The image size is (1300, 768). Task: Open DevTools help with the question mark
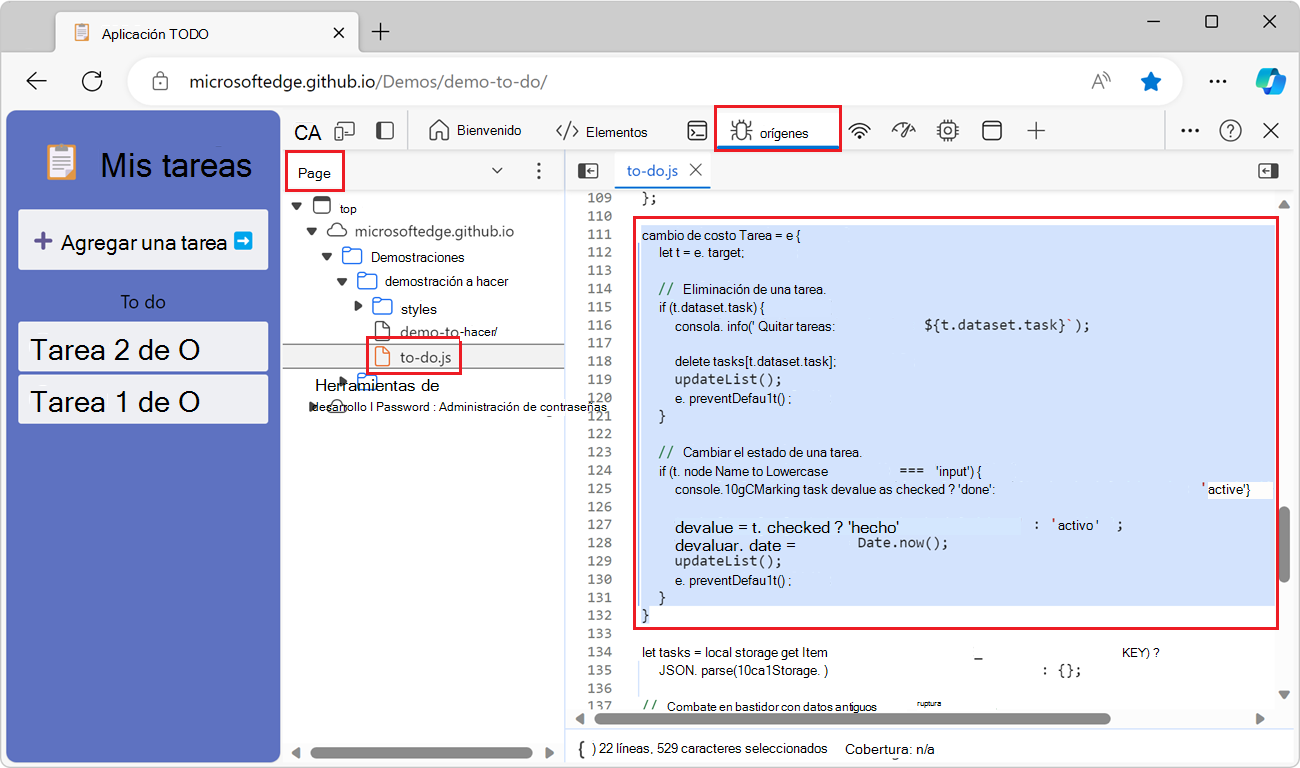(1230, 130)
